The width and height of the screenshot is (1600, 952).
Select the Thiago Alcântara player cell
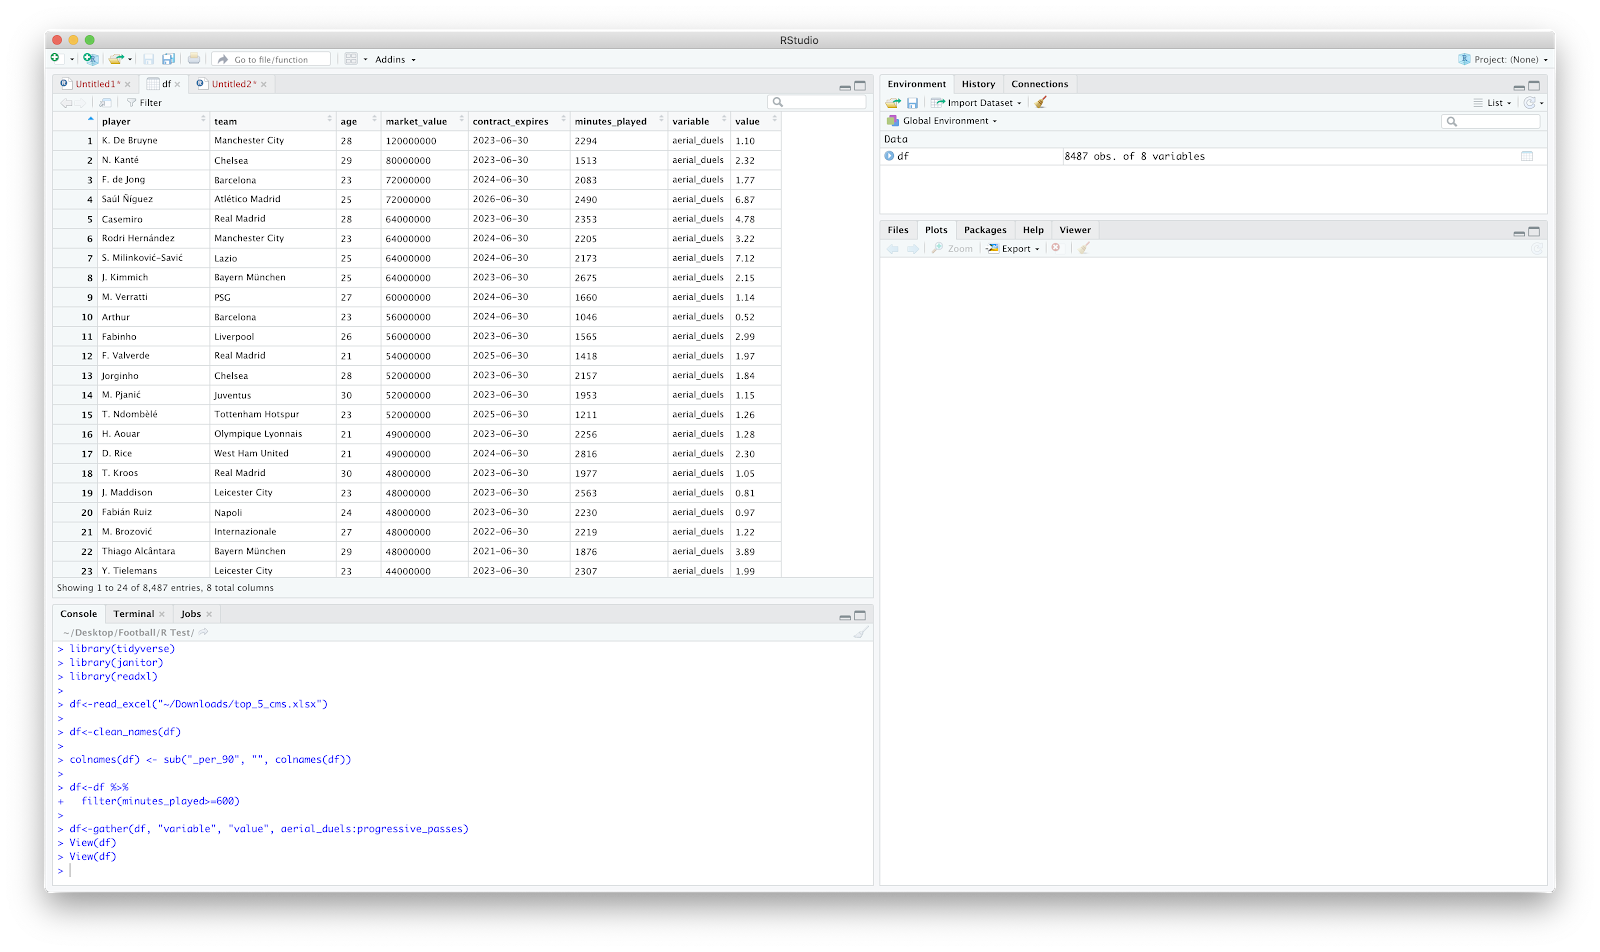pyautogui.click(x=153, y=552)
